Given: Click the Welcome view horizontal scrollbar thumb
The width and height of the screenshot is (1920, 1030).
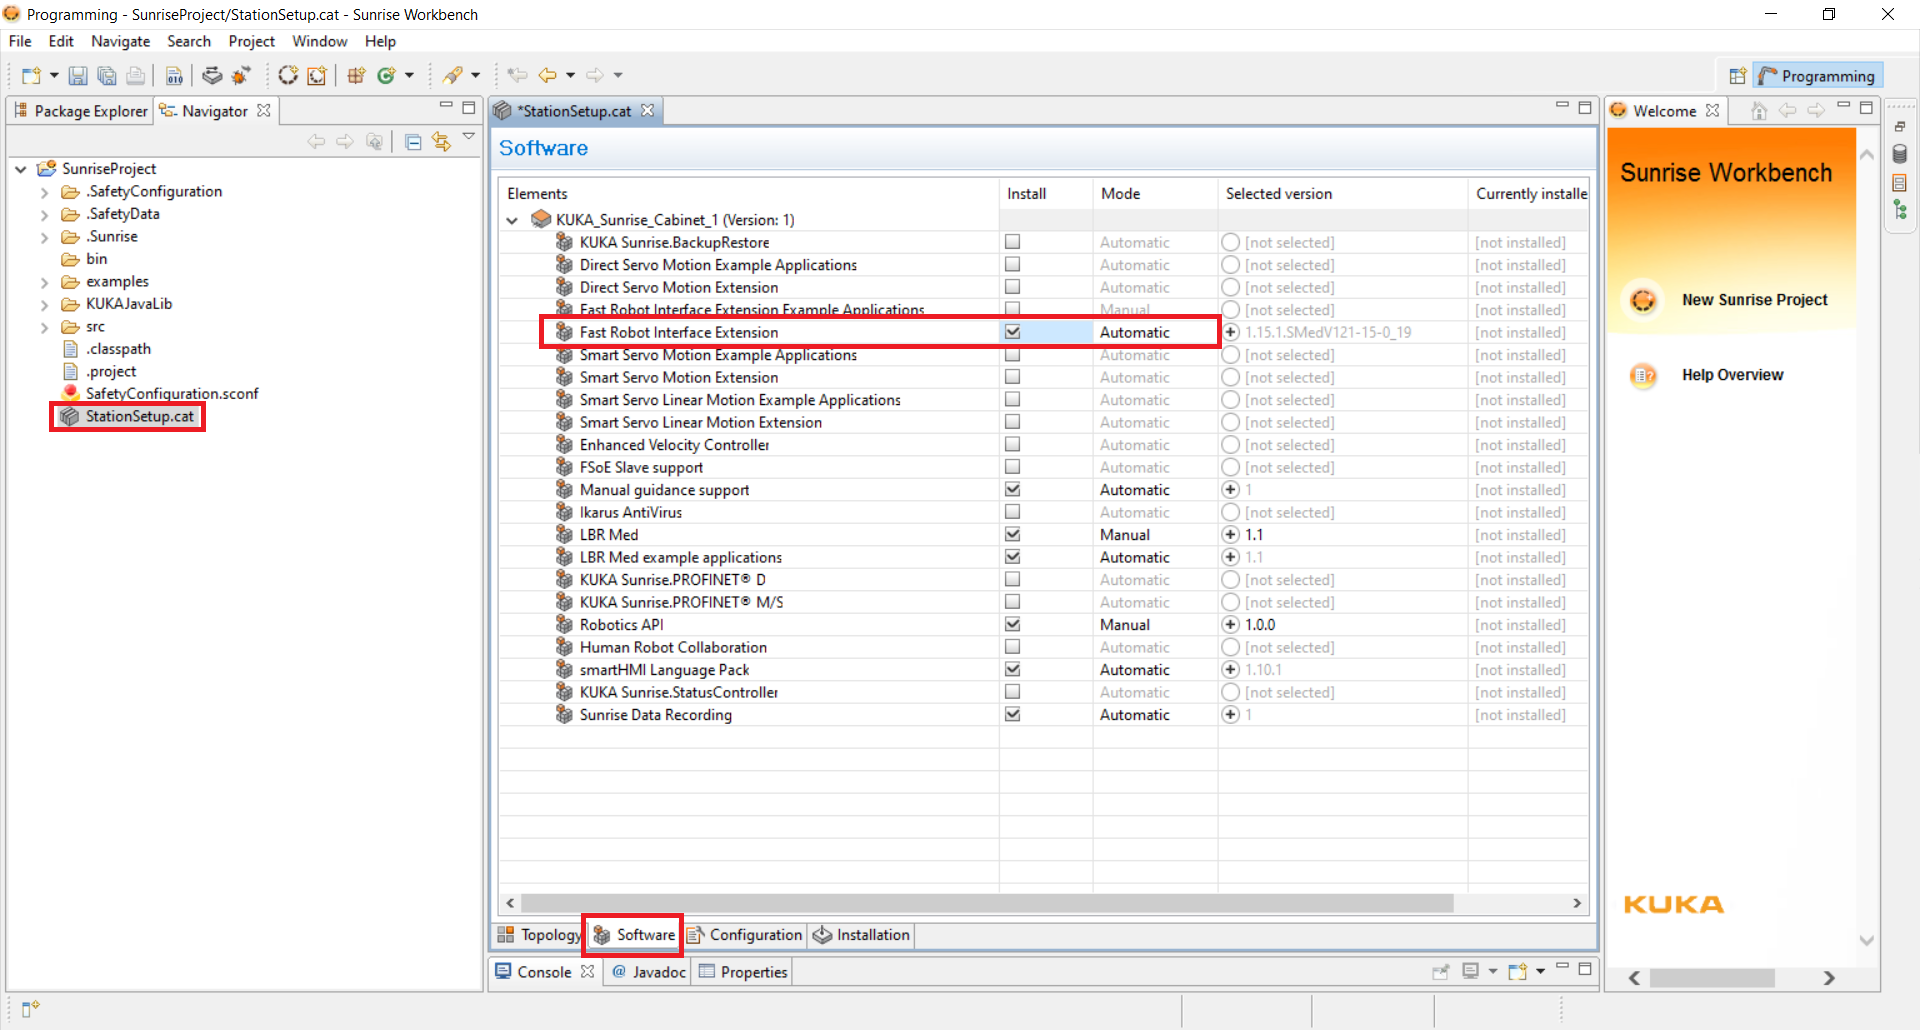Looking at the screenshot, I should pyautogui.click(x=1711, y=978).
